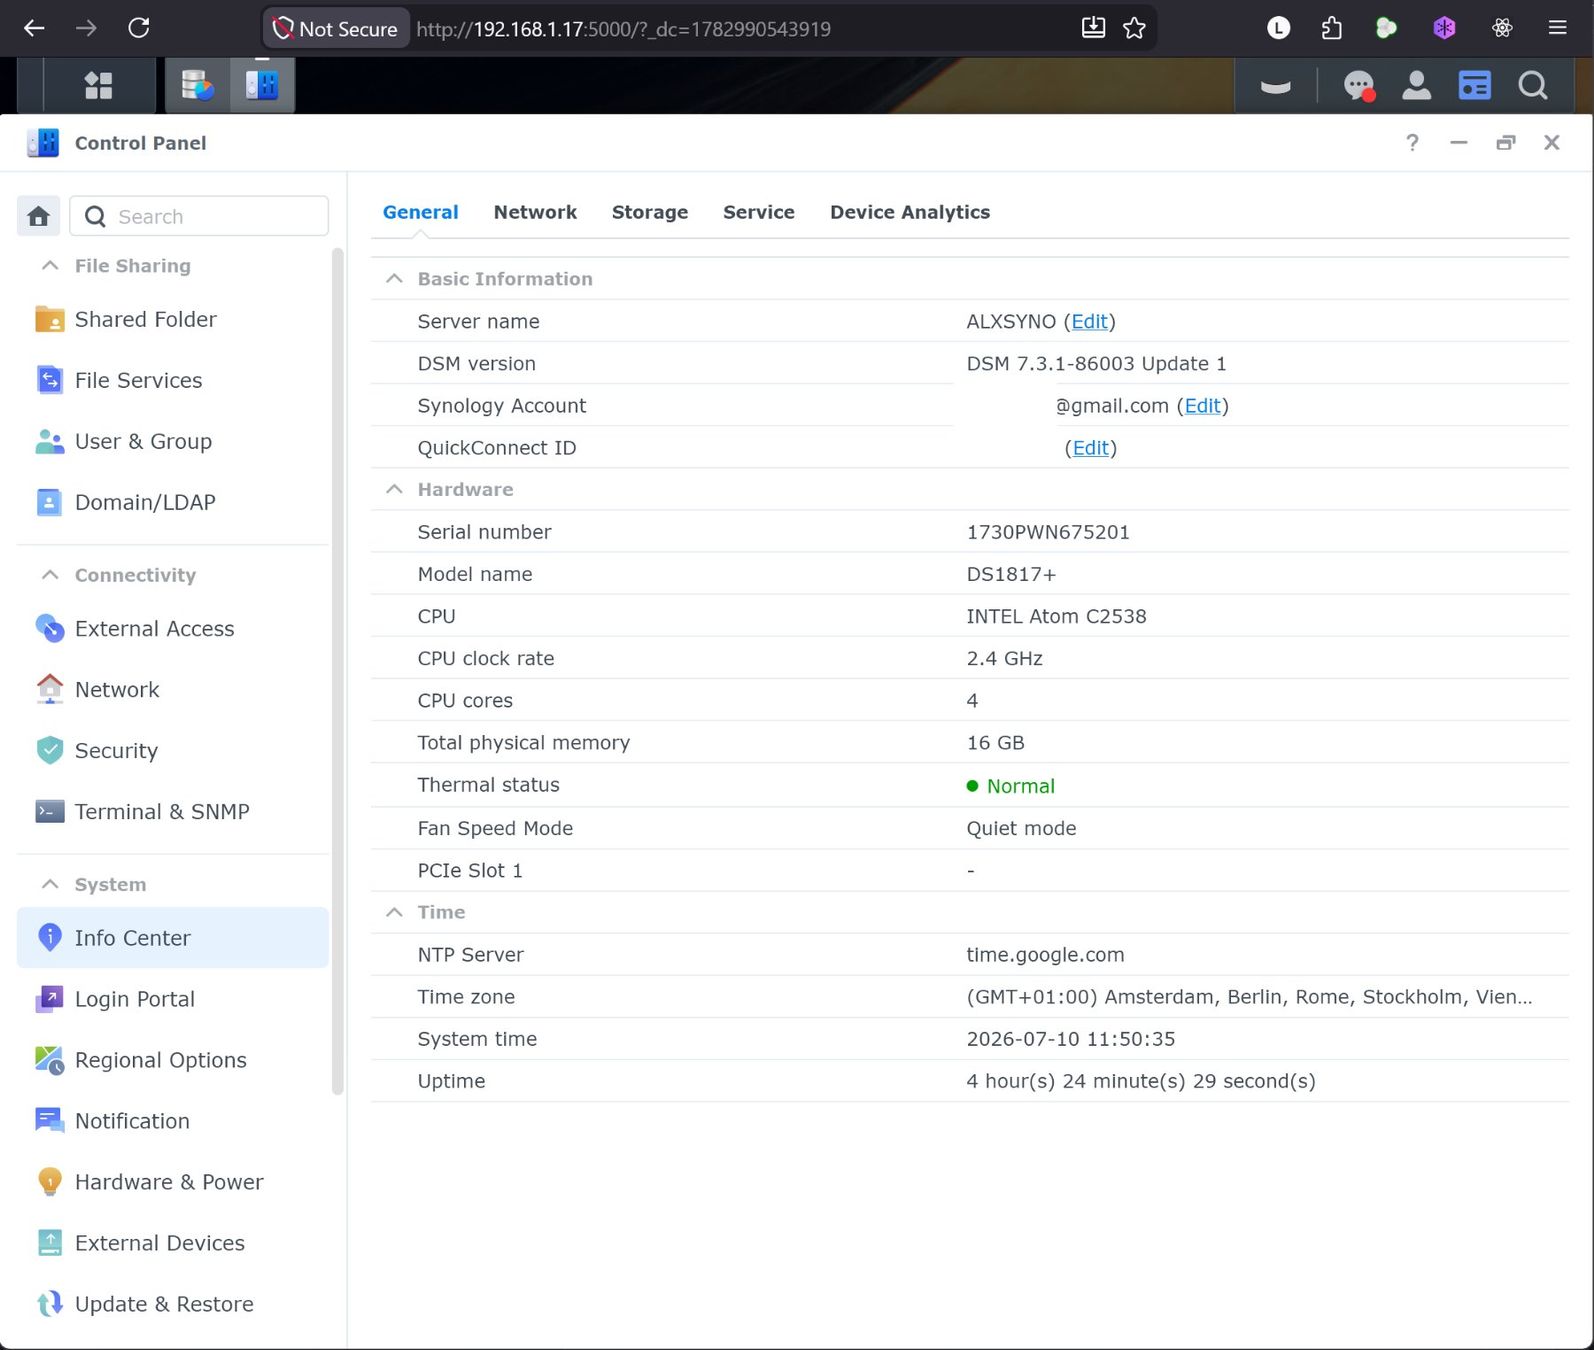The width and height of the screenshot is (1594, 1350).
Task: Open Hardware & Power settings
Action: pyautogui.click(x=173, y=1181)
